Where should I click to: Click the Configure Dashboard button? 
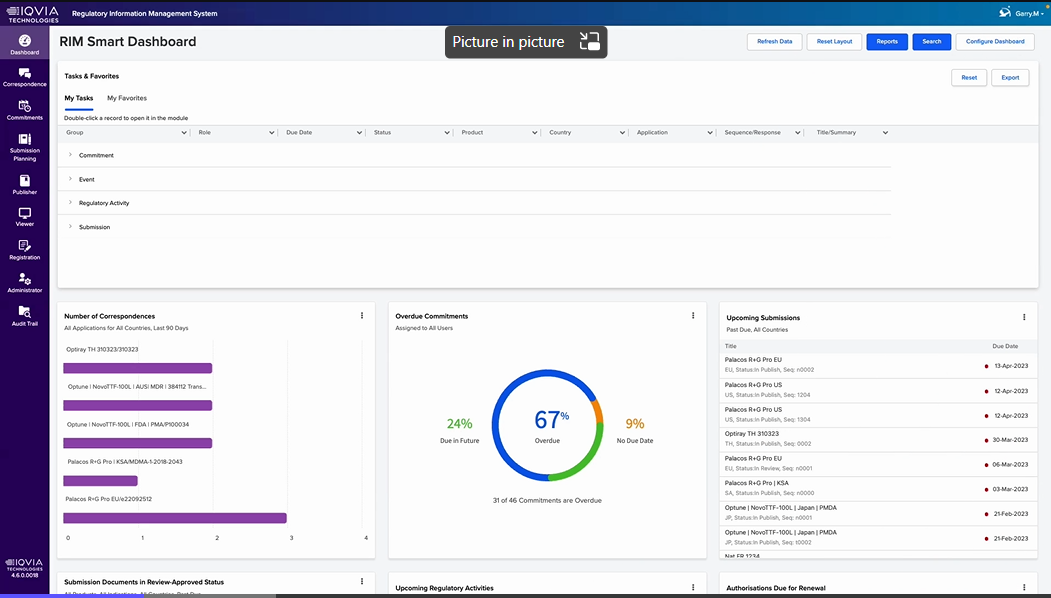click(995, 42)
